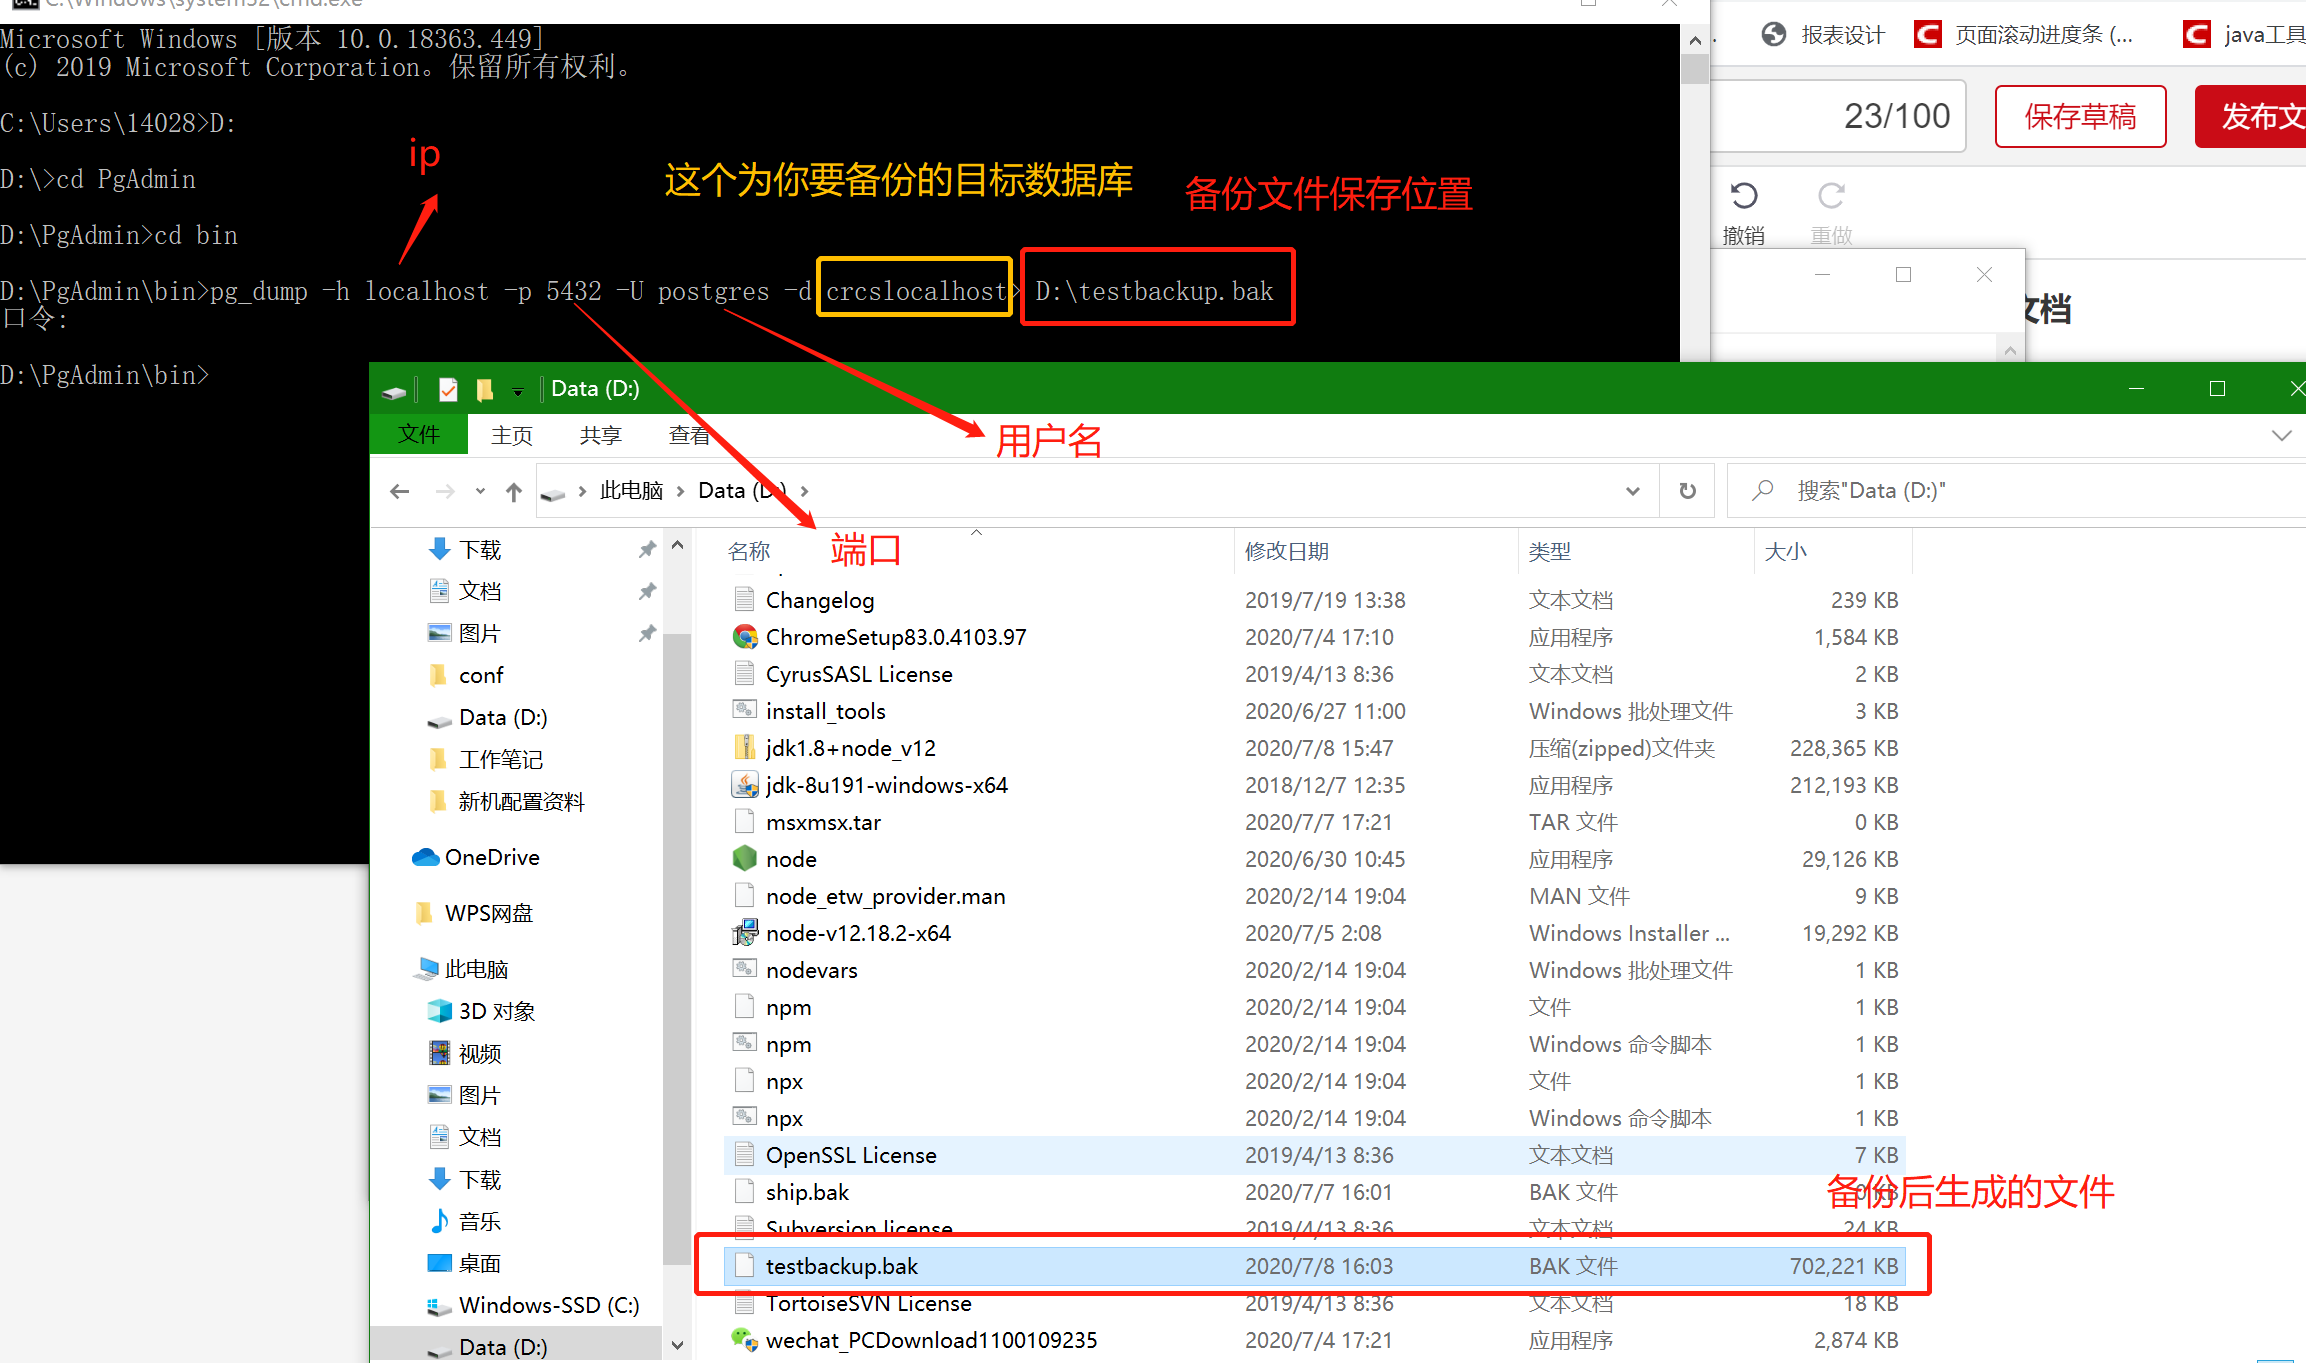Open the 文件 ribbon tab
This screenshot has width=2306, height=1363.
coord(418,435)
